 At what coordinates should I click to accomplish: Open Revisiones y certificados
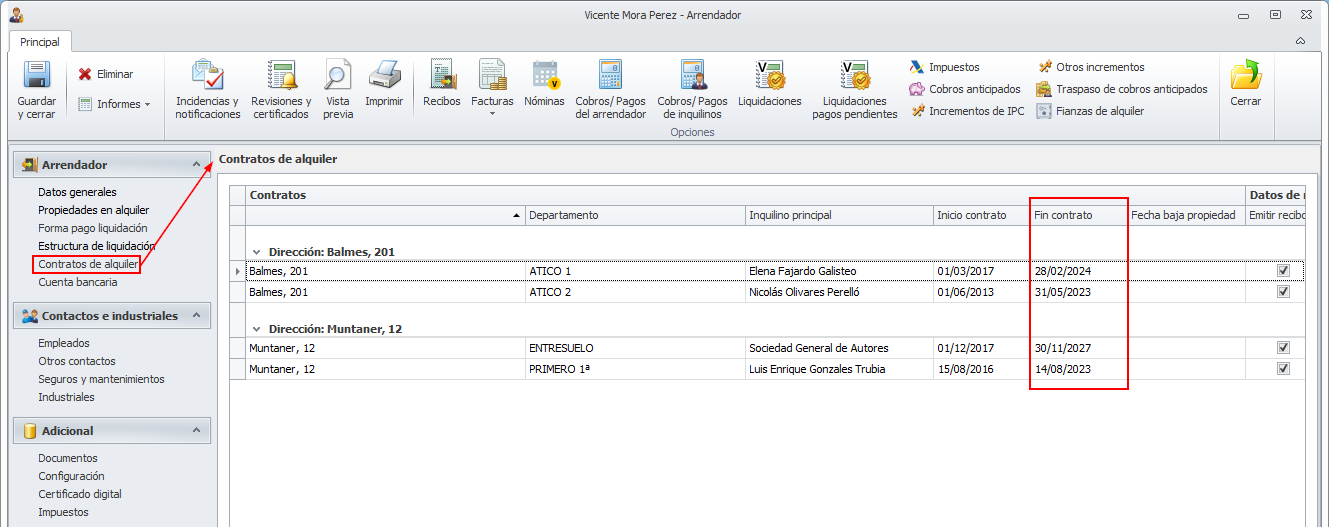click(x=281, y=77)
